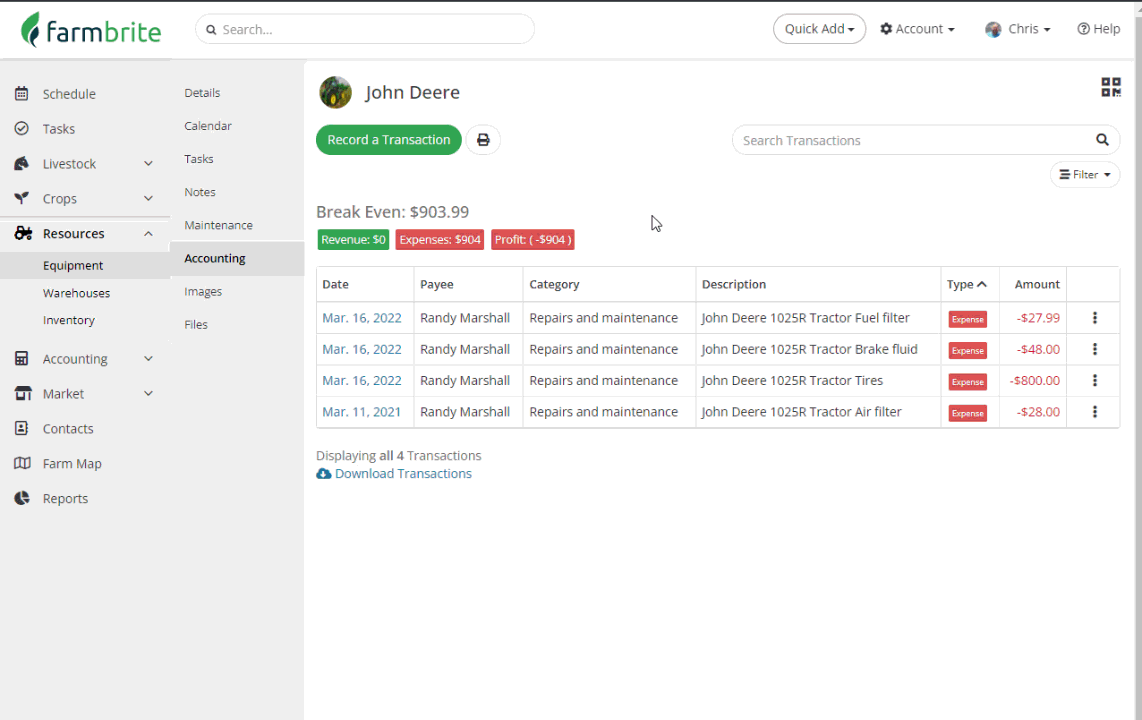Open row menu for Brake fluid transaction
The height and width of the screenshot is (720, 1142).
[x=1095, y=349]
